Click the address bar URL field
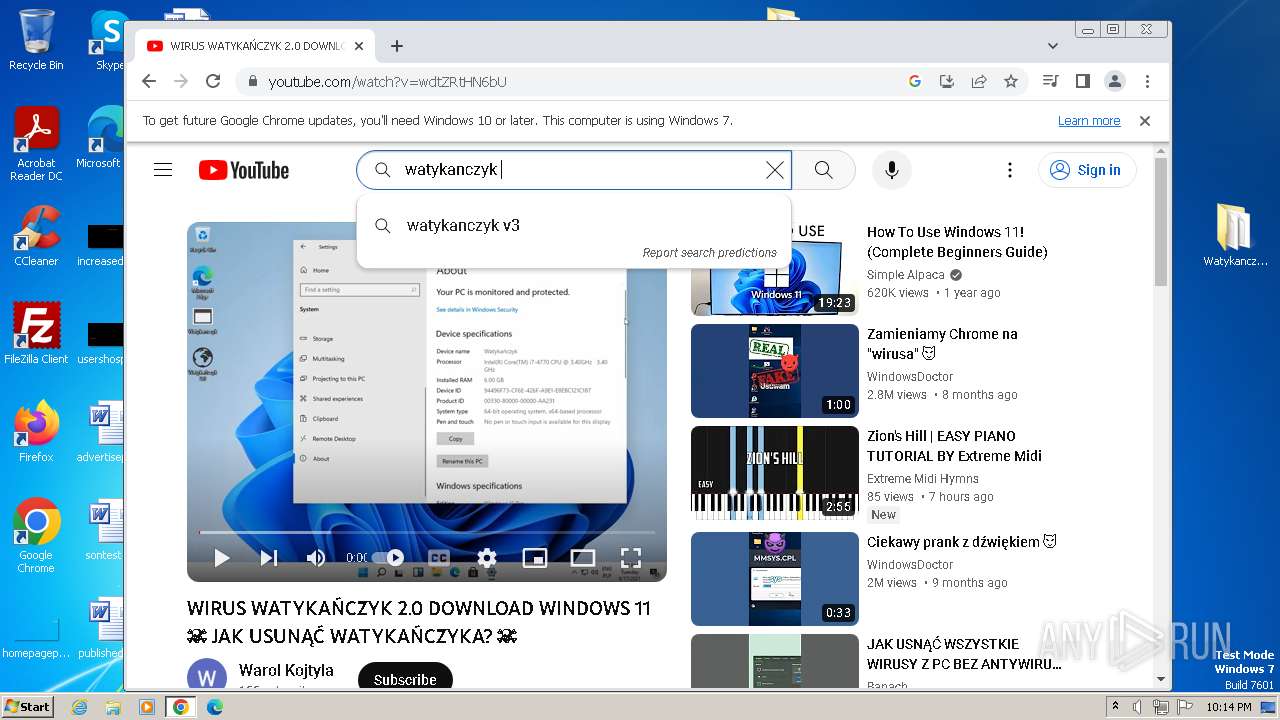Viewport: 1280px width, 720px height. 580,82
